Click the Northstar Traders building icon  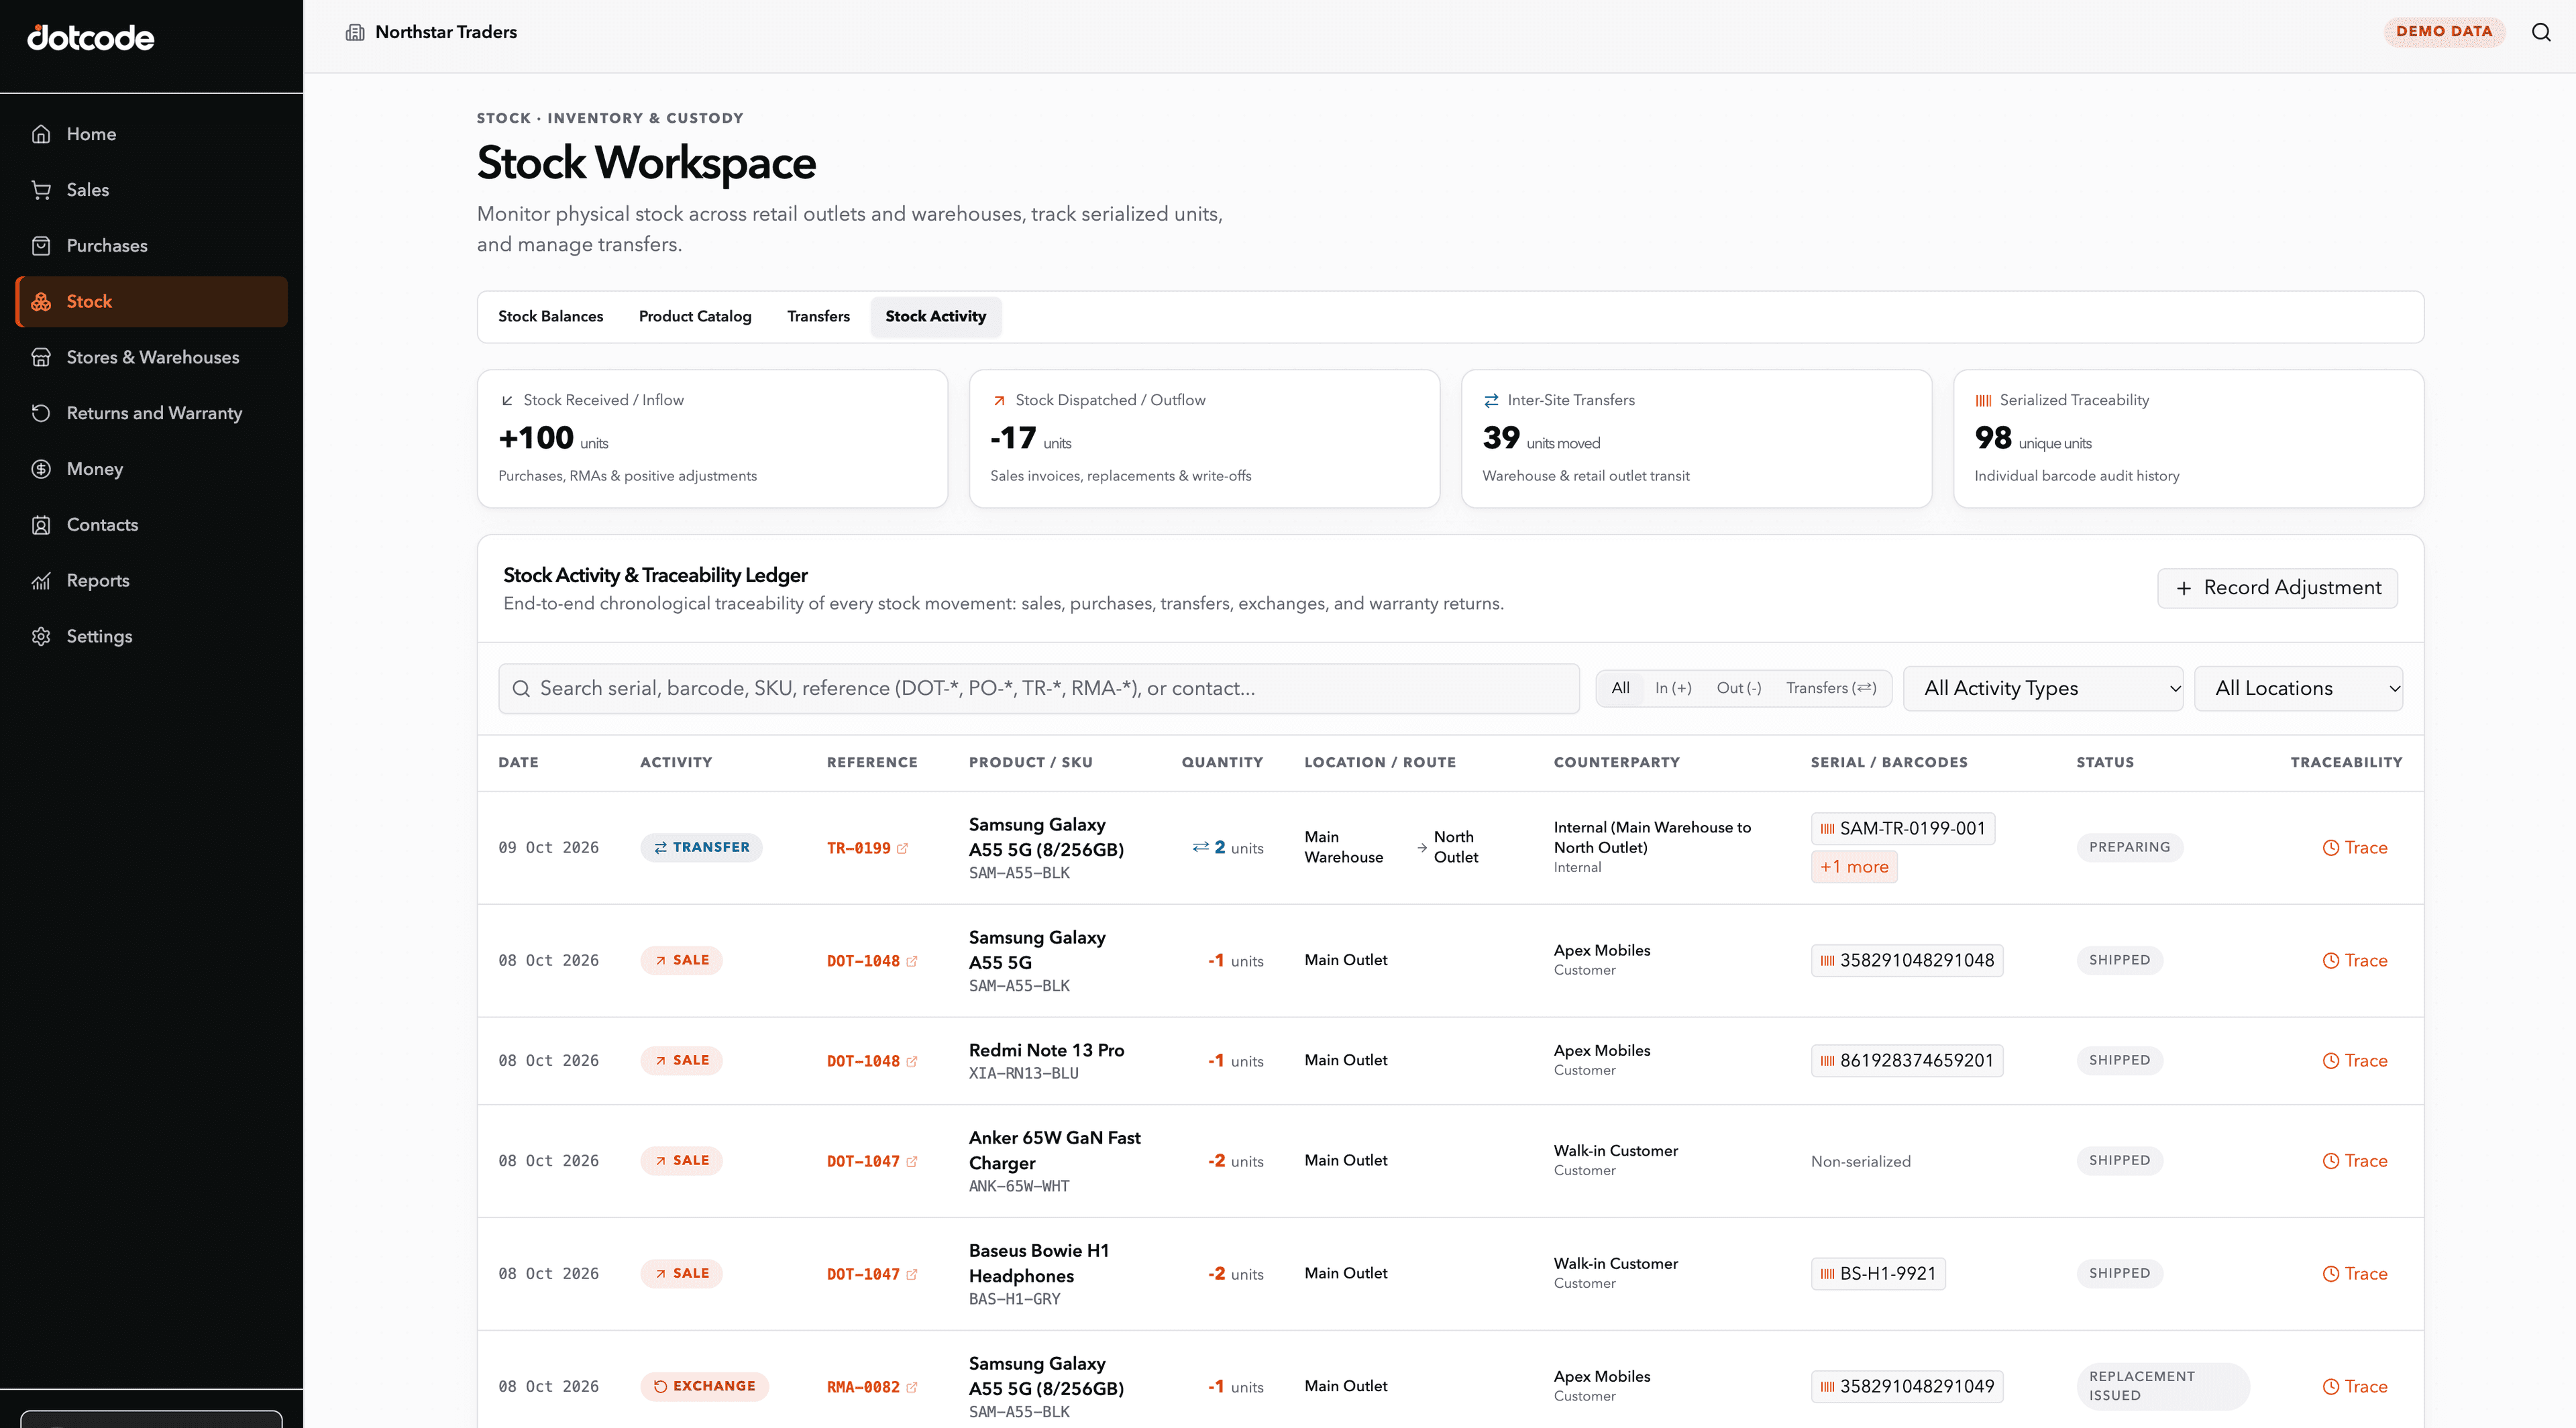click(355, 32)
